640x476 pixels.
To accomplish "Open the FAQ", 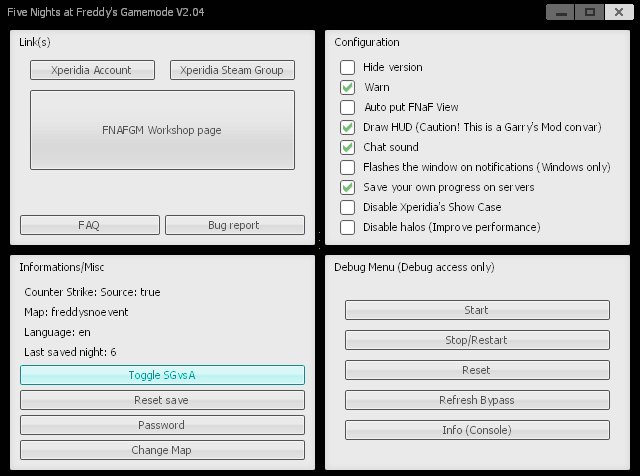I will click(90, 225).
